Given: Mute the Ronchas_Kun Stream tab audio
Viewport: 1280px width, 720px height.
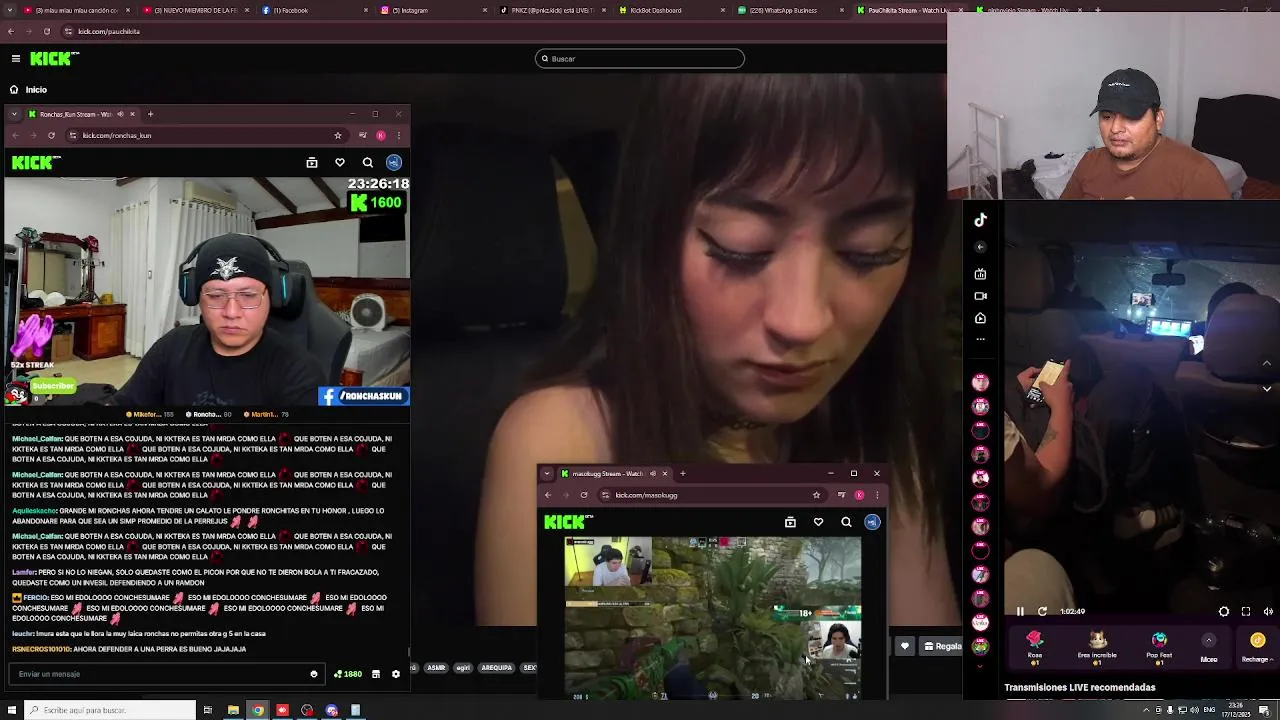Looking at the screenshot, I should (x=121, y=114).
